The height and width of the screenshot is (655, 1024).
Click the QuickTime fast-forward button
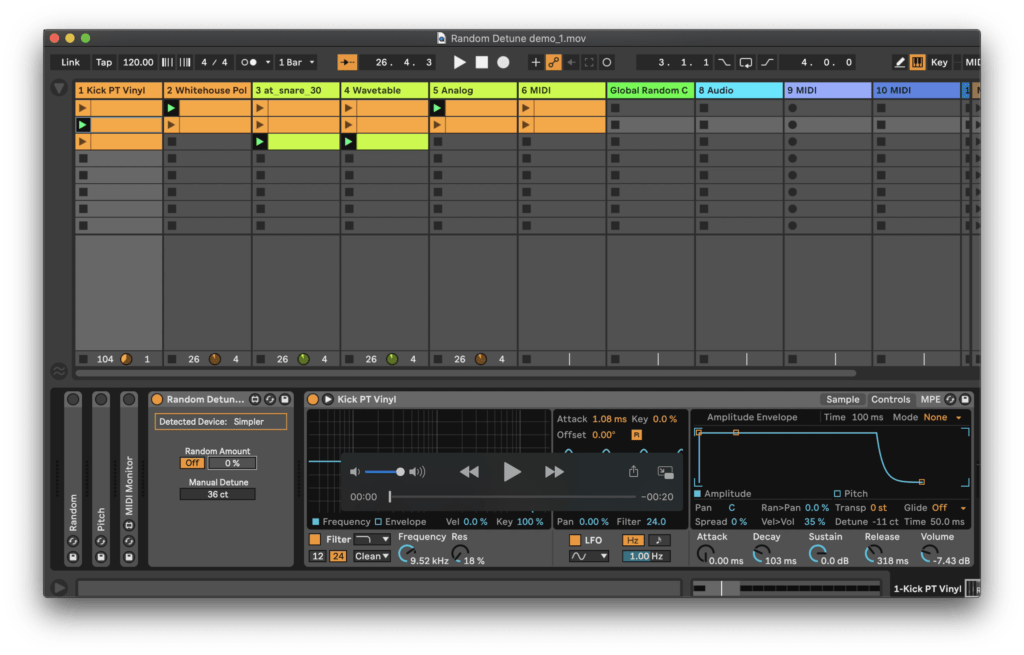pyautogui.click(x=554, y=471)
